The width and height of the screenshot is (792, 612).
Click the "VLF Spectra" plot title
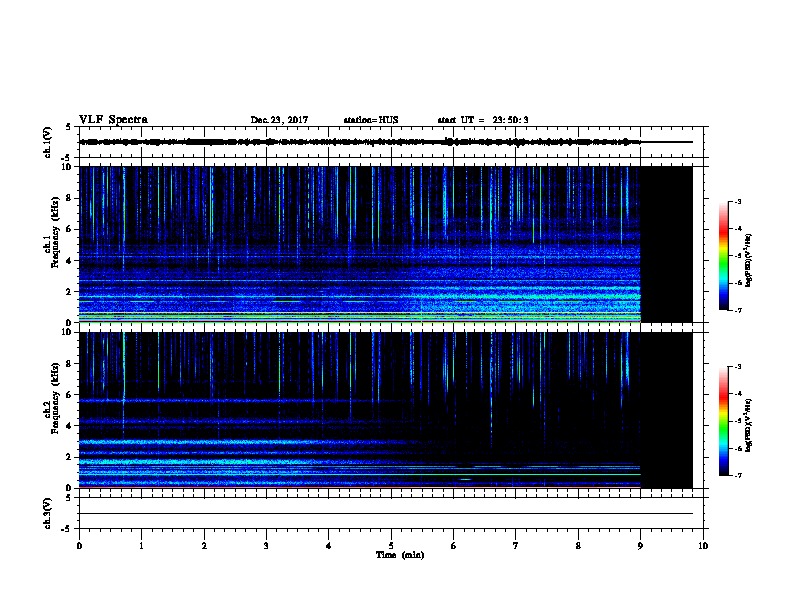113,120
